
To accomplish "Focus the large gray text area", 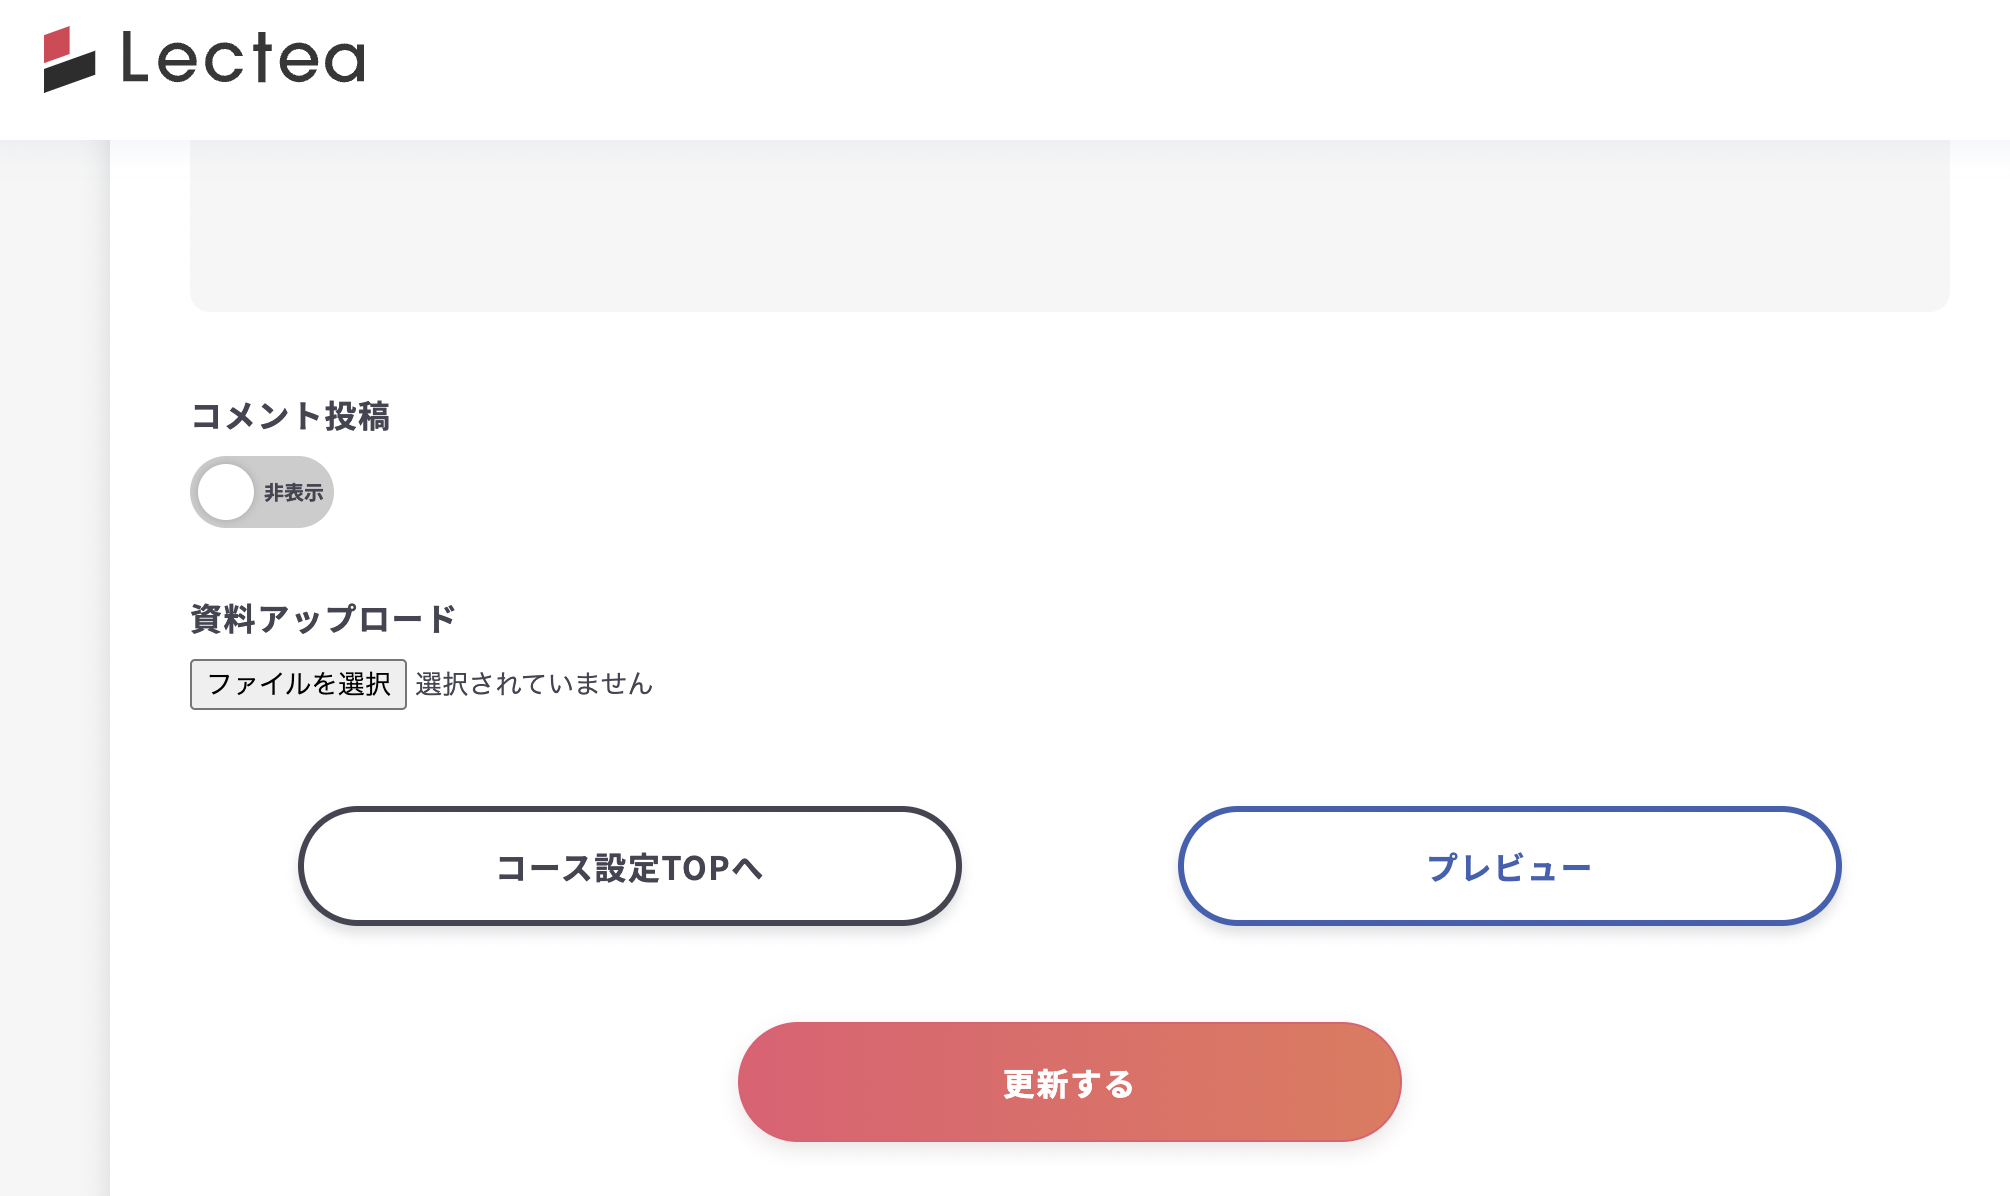I will point(1070,225).
